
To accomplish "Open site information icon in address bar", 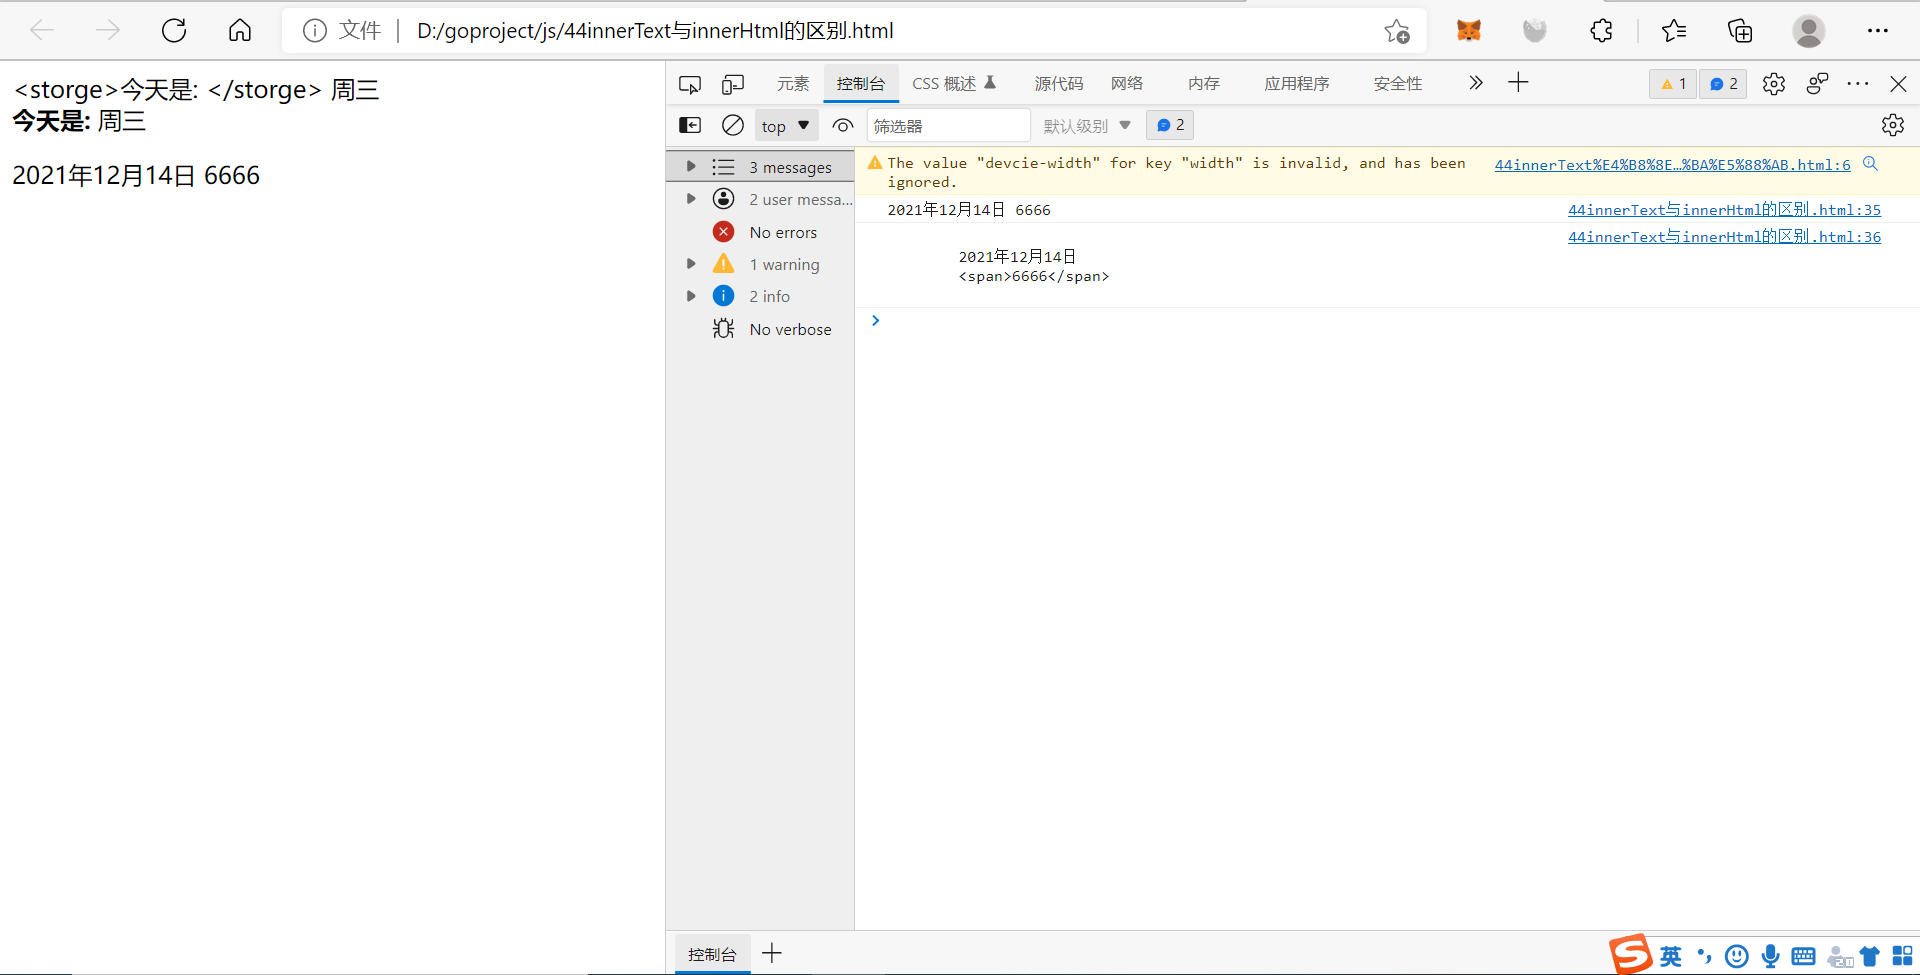I will (315, 31).
